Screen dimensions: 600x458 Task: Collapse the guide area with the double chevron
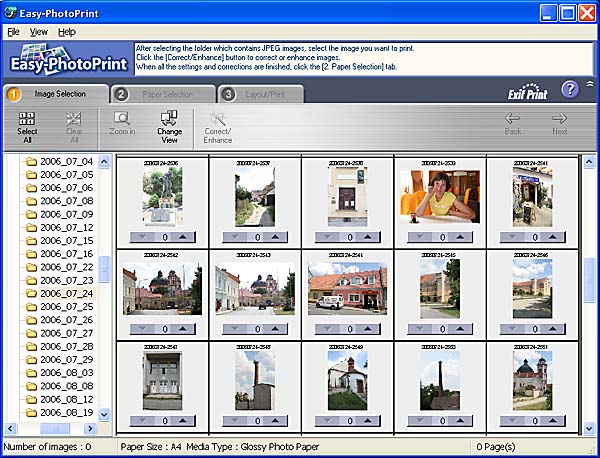pyautogui.click(x=590, y=85)
